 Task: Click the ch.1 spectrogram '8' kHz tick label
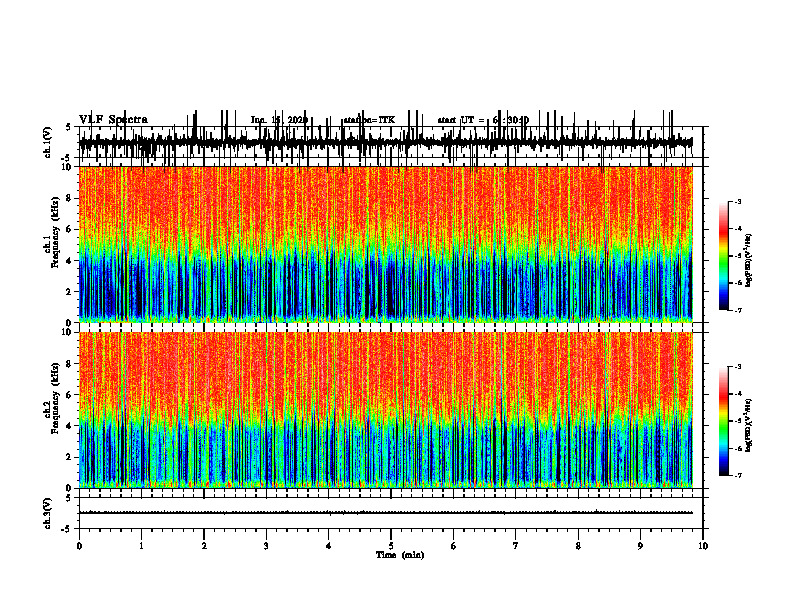[x=69, y=198]
